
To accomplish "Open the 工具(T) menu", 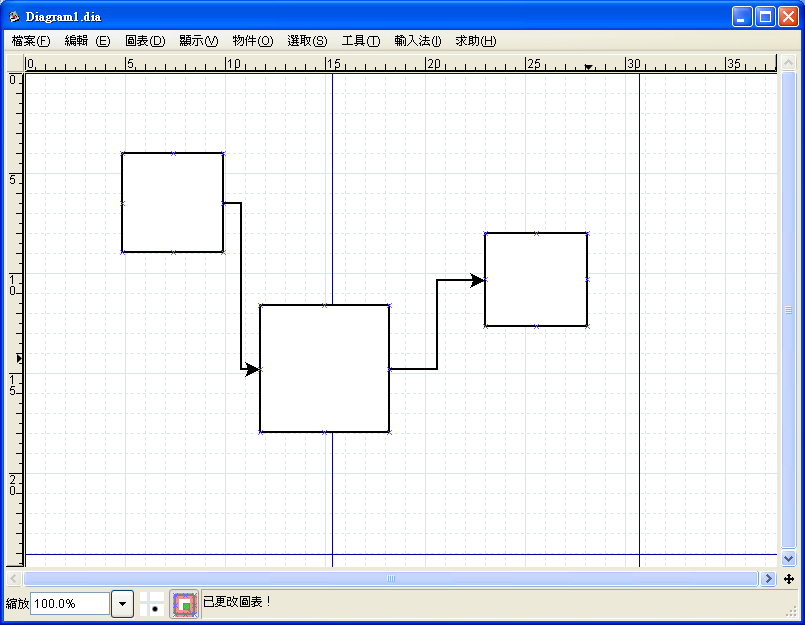I will pos(360,41).
